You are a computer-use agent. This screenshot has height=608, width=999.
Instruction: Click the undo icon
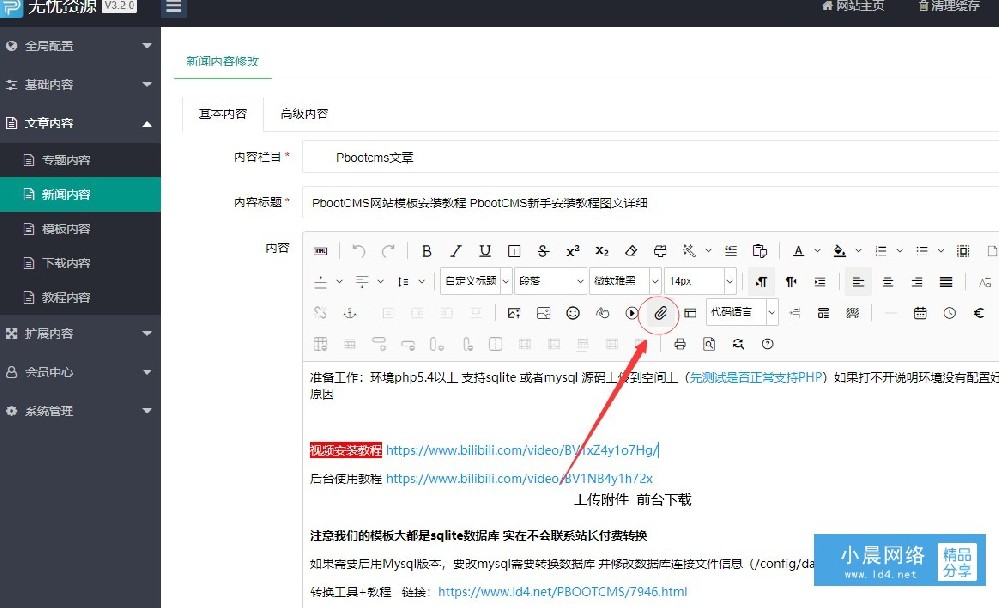point(359,251)
